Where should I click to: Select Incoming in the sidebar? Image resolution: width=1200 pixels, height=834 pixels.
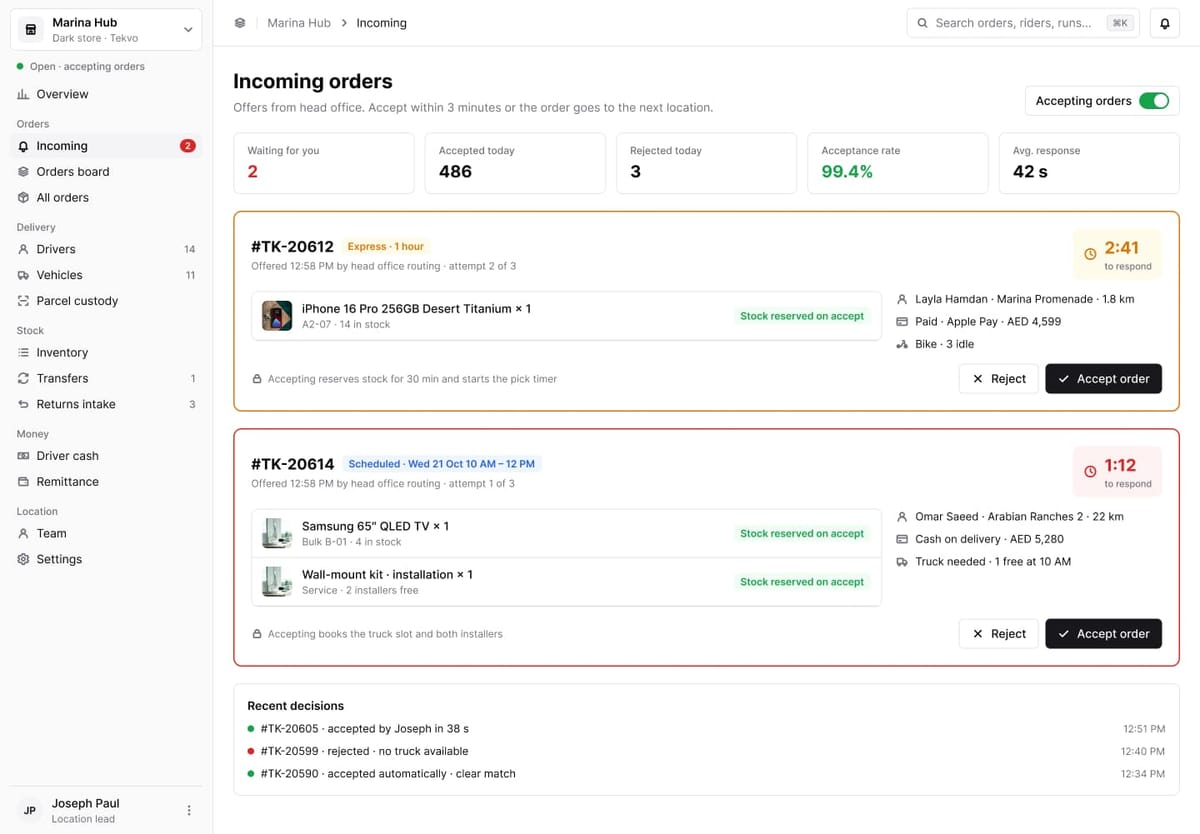[x=106, y=146]
